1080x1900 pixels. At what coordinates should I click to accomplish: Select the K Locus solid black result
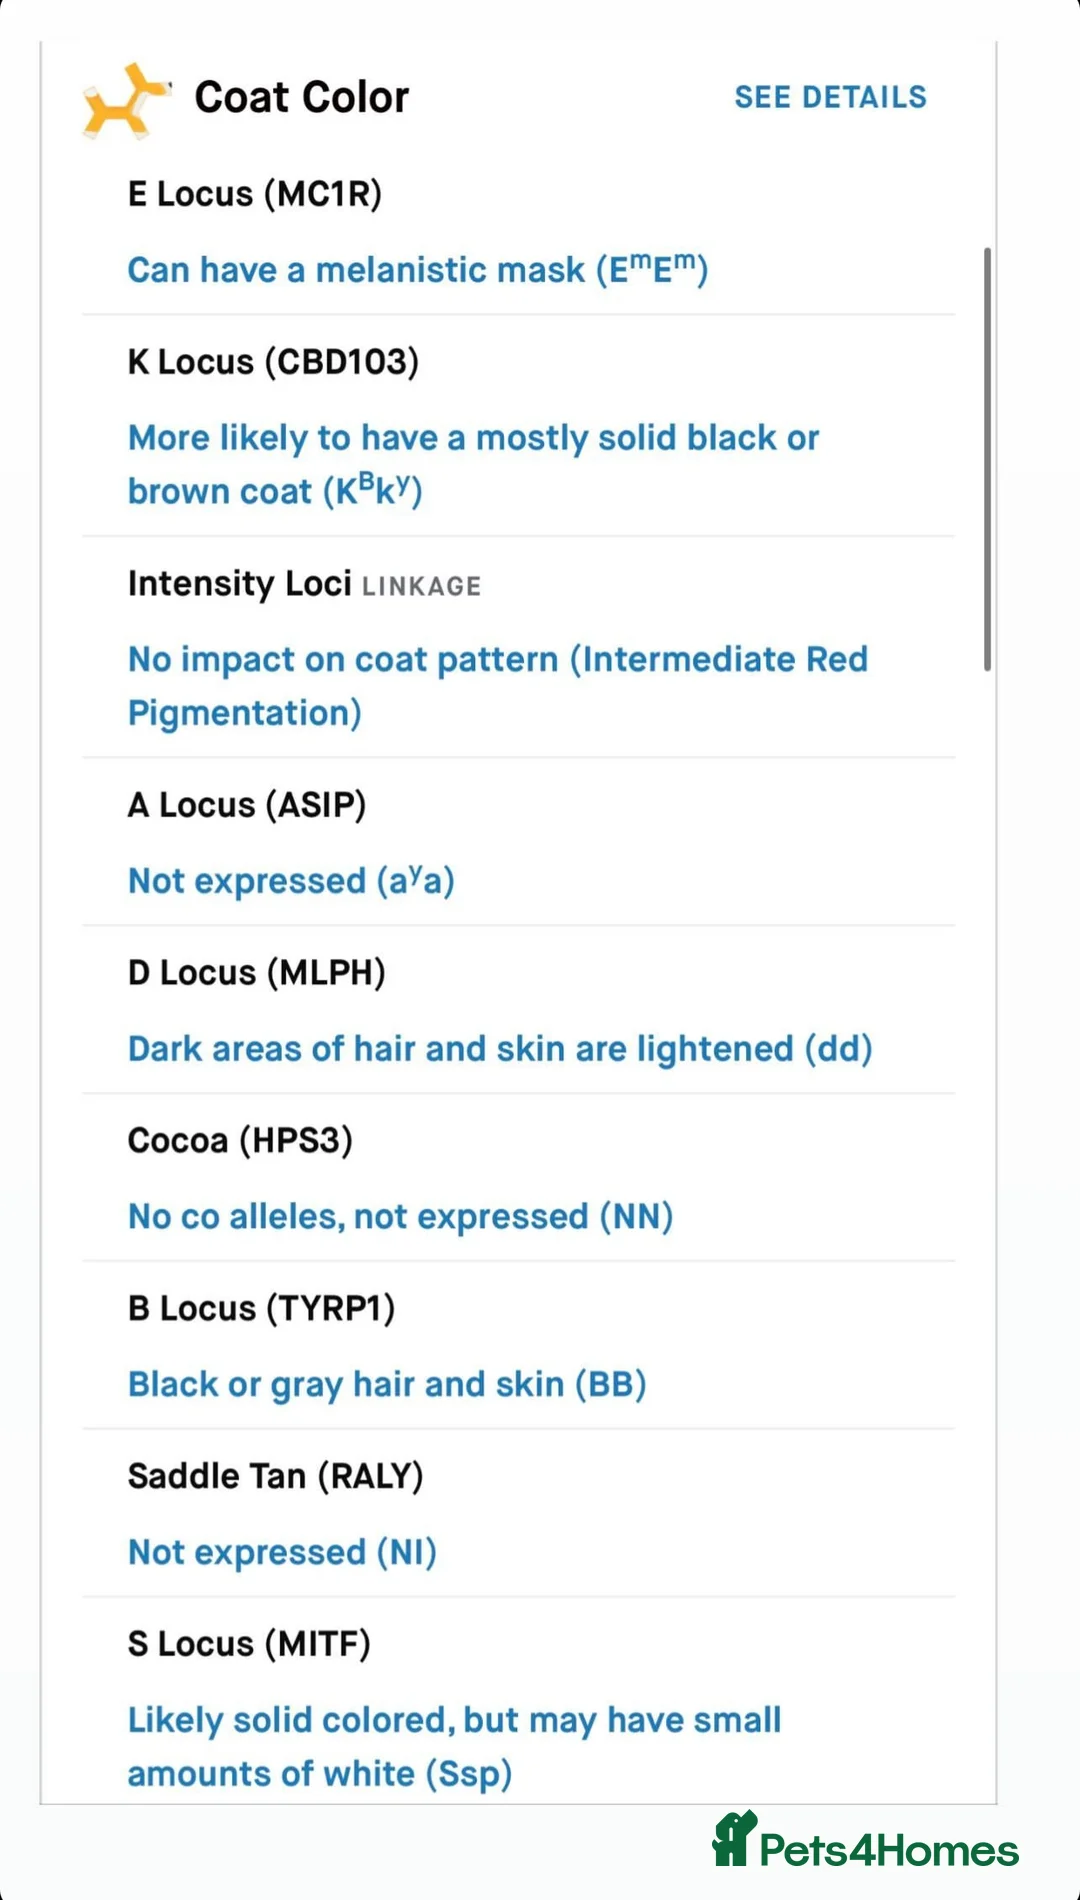tap(473, 464)
